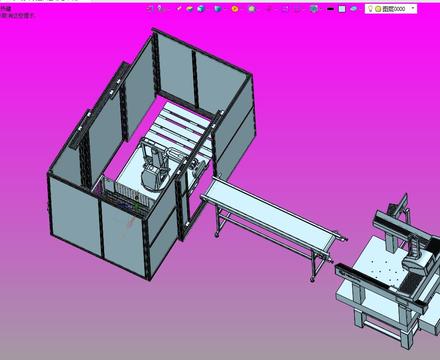Expand the arrow next to teal globe icon
The width and height of the screenshot is (440, 360).
pos(321,9)
